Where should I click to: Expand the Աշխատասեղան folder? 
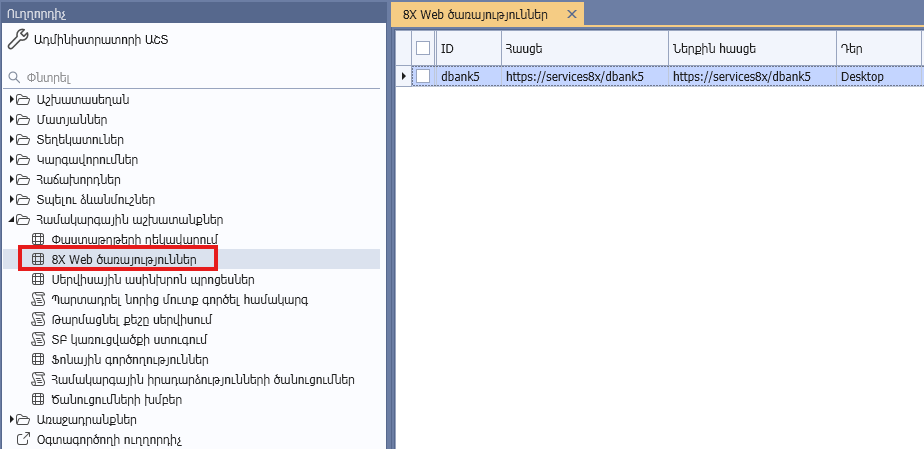pyautogui.click(x=12, y=100)
